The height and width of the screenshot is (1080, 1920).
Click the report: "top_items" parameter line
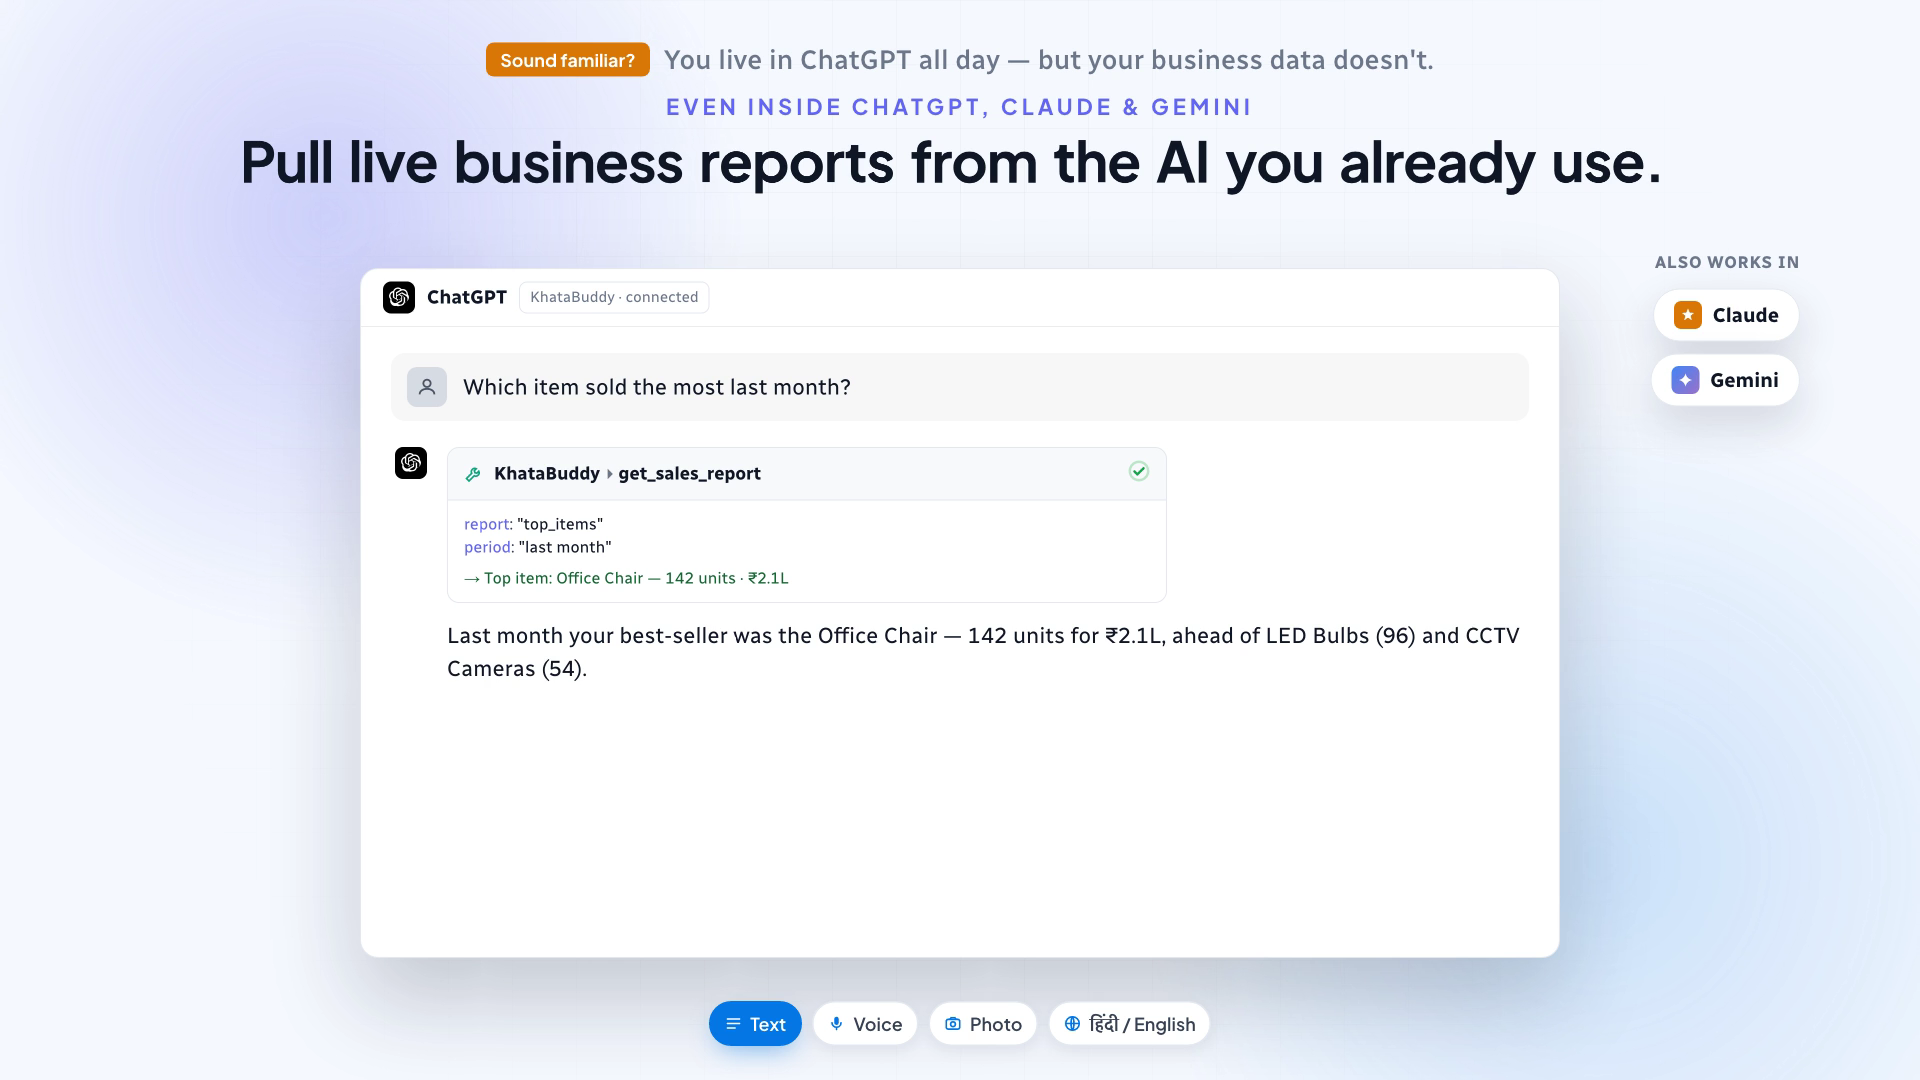[533, 524]
